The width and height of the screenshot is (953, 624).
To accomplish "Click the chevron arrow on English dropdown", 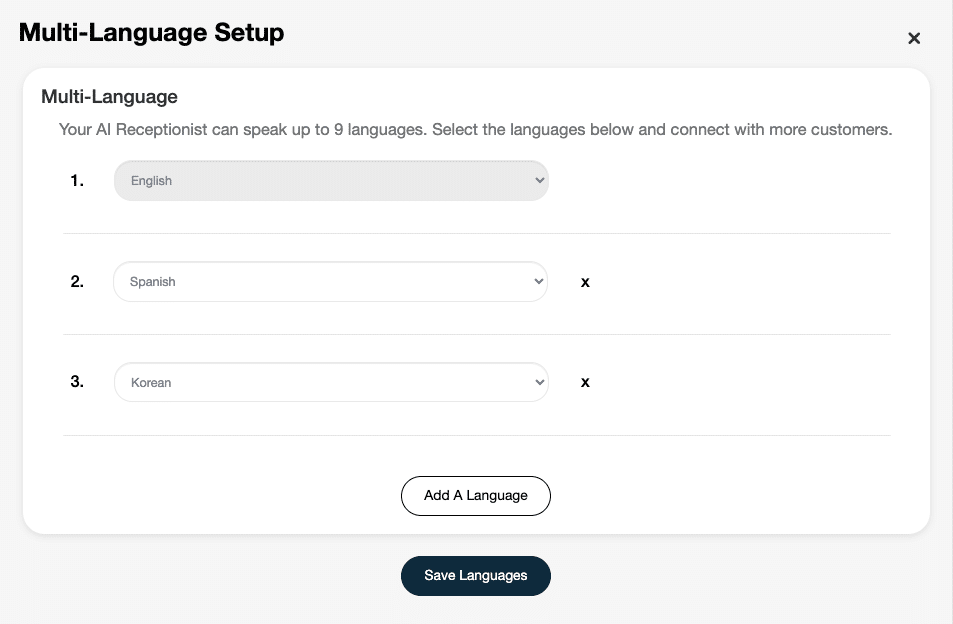I will [x=539, y=180].
